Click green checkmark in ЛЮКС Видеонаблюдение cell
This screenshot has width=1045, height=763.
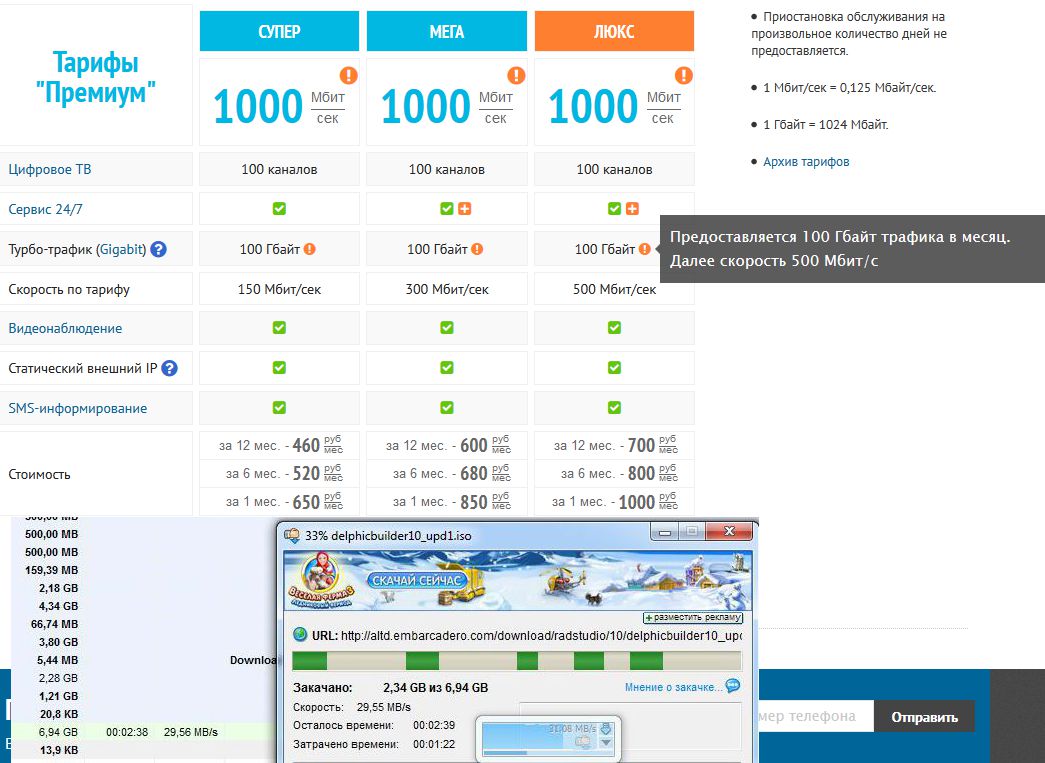pos(614,328)
